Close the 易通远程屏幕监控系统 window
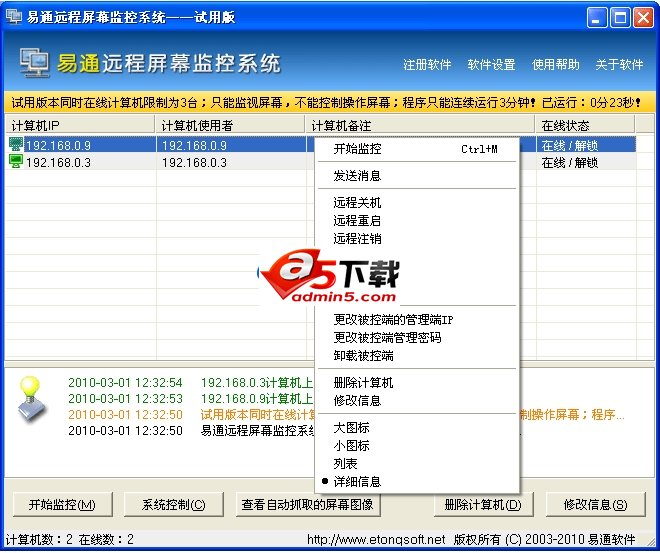Screen dimensions: 660x553 (x=644, y=18)
